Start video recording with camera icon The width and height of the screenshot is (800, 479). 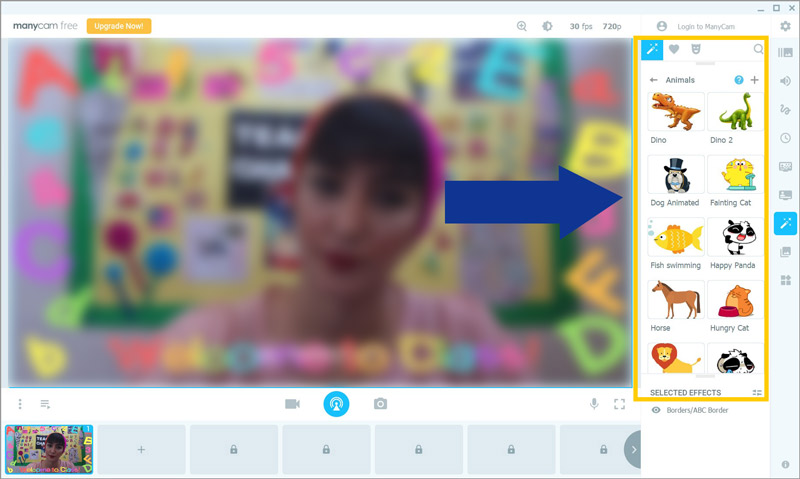pyautogui.click(x=292, y=404)
